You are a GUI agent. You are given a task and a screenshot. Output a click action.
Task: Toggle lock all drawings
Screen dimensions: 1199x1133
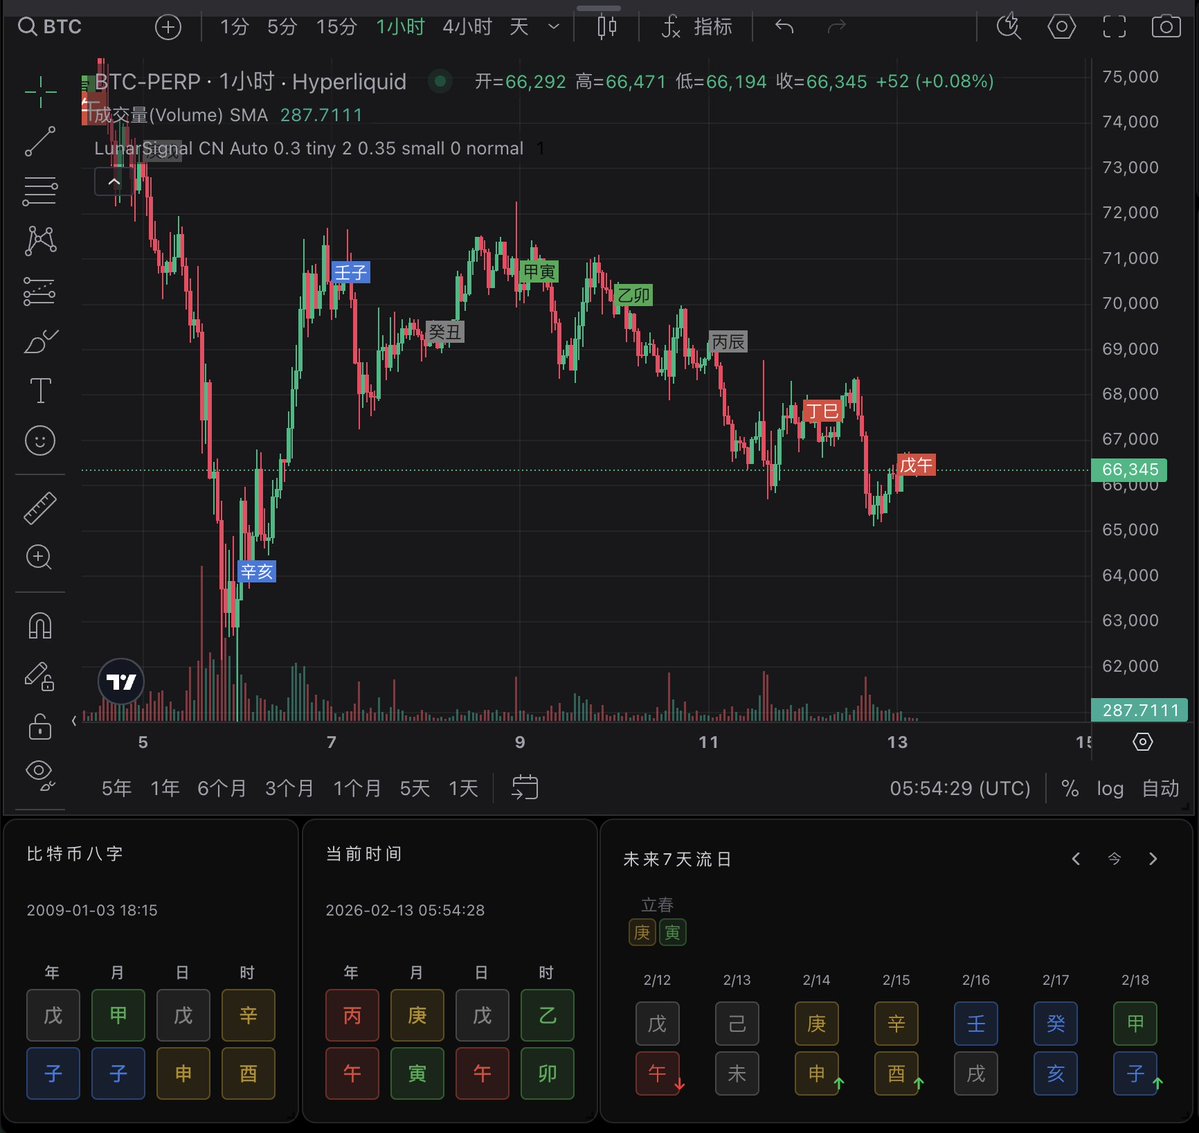tap(40, 725)
